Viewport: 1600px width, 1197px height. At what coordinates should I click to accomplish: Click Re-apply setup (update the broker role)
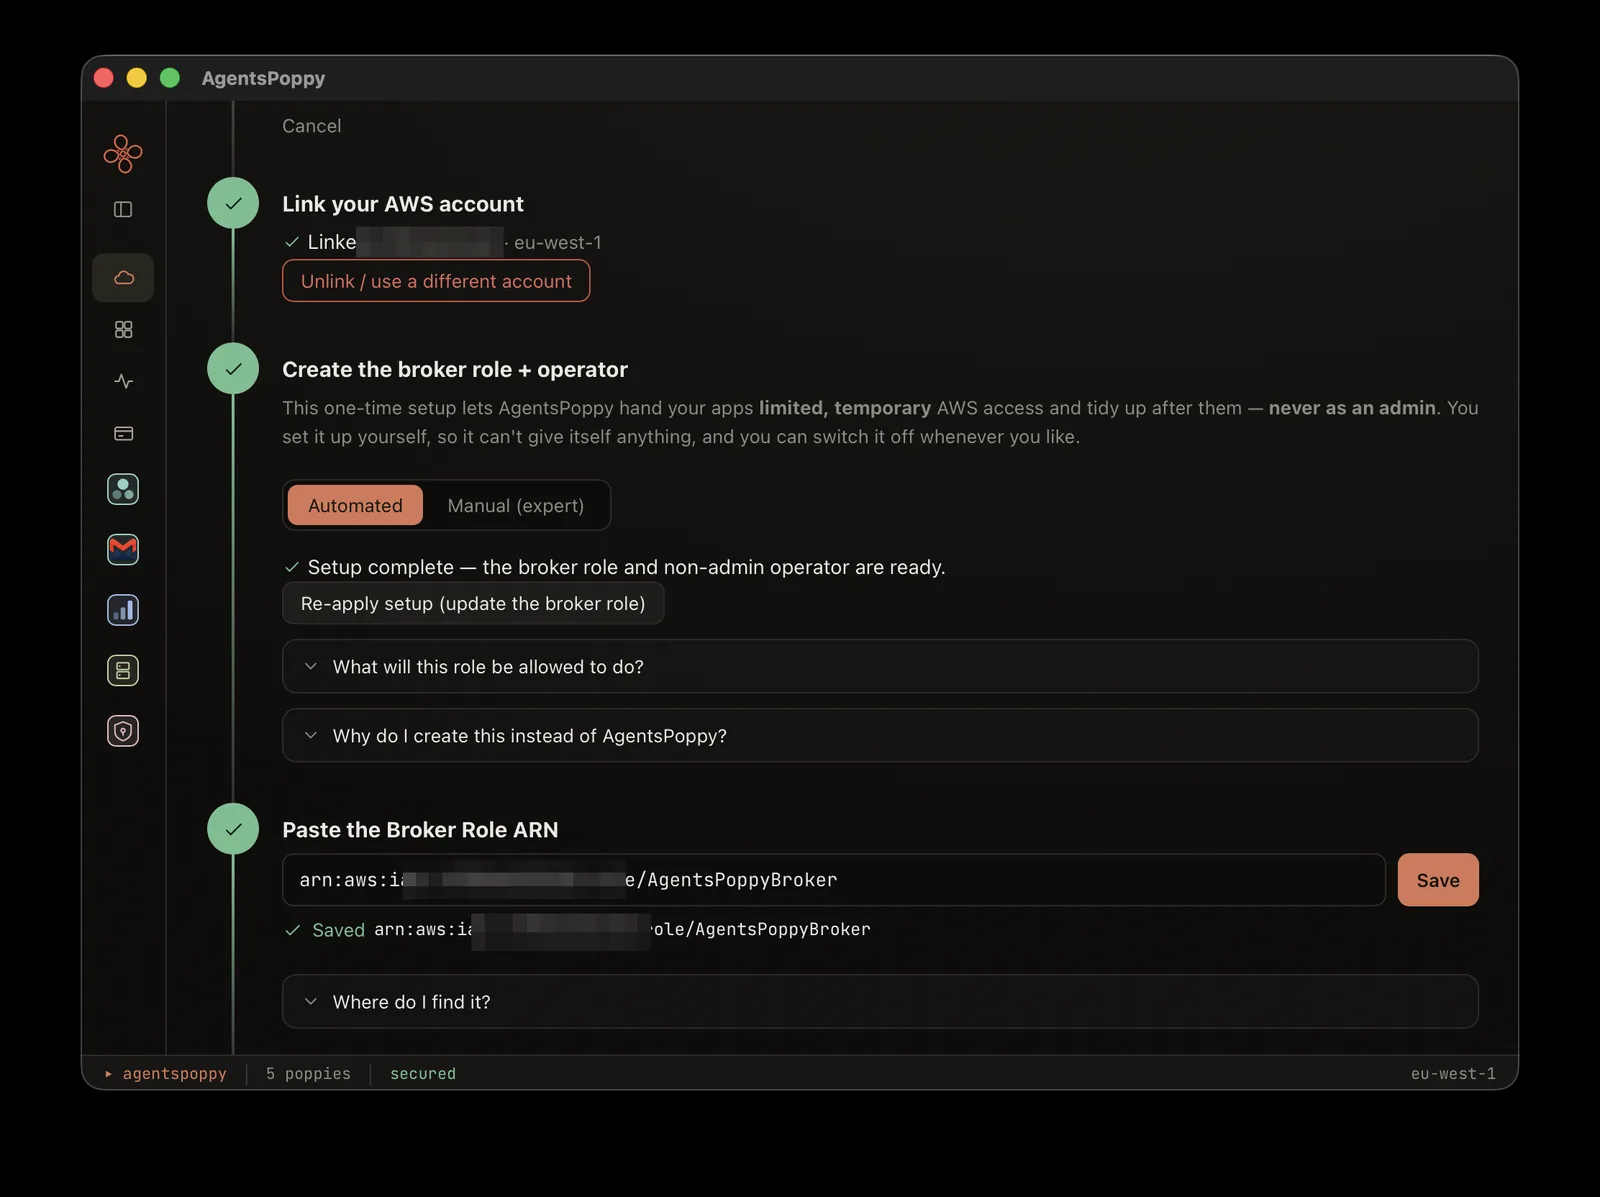click(473, 603)
